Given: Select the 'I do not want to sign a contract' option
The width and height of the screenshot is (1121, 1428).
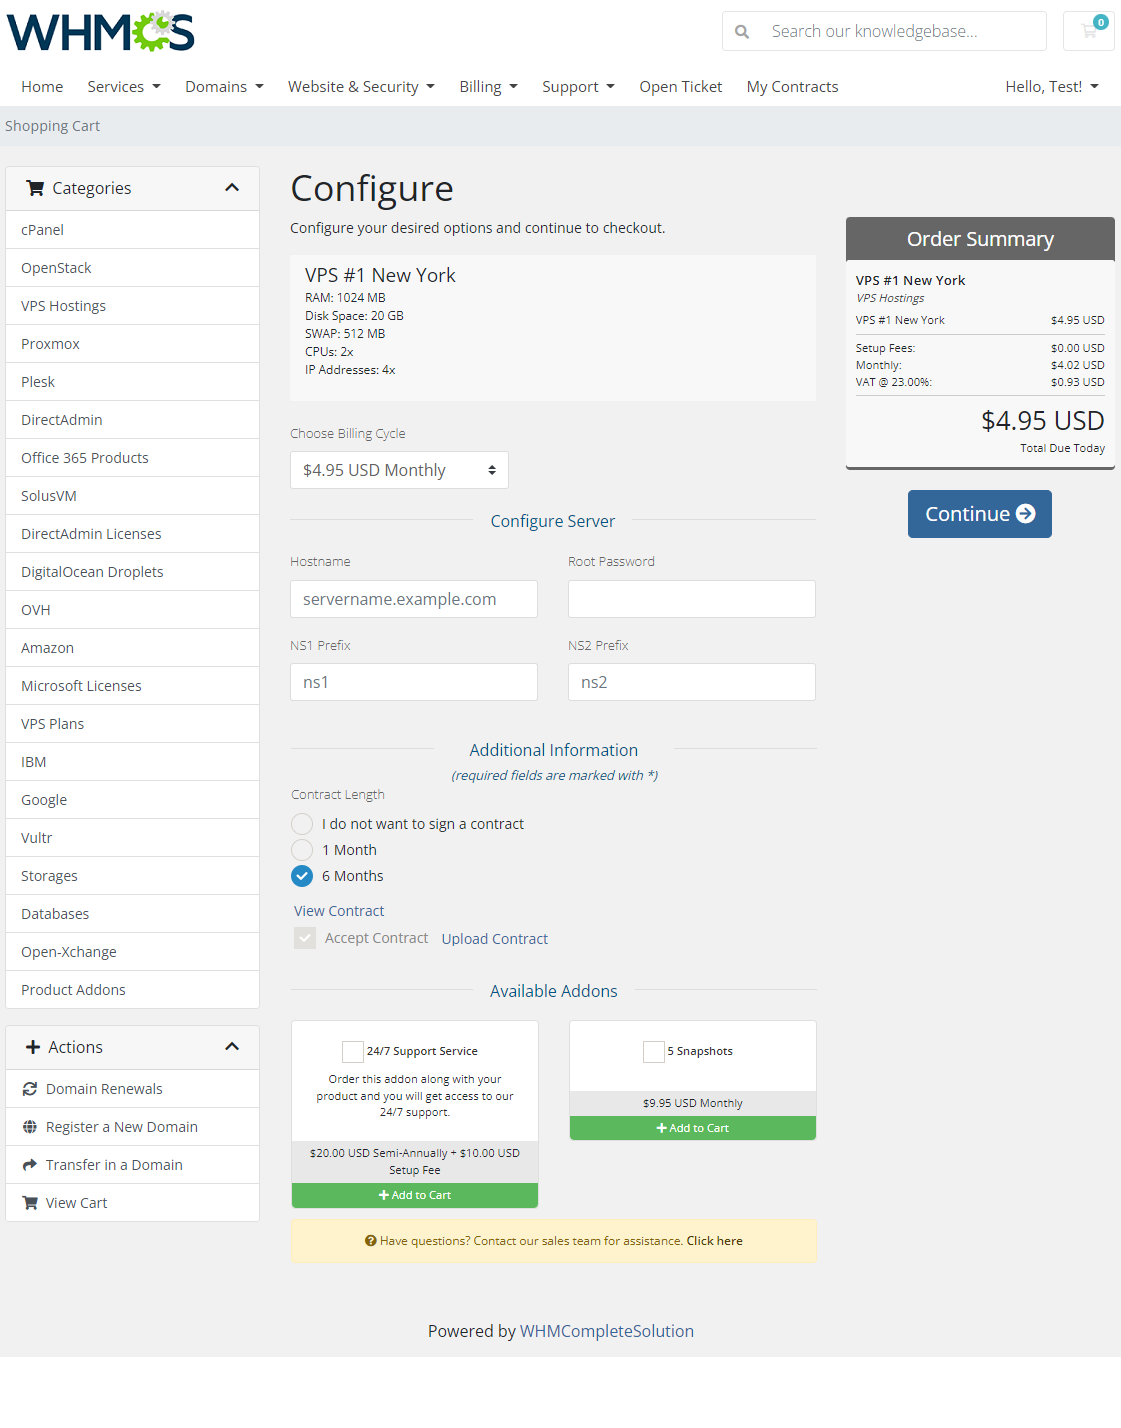Looking at the screenshot, I should [x=302, y=824].
